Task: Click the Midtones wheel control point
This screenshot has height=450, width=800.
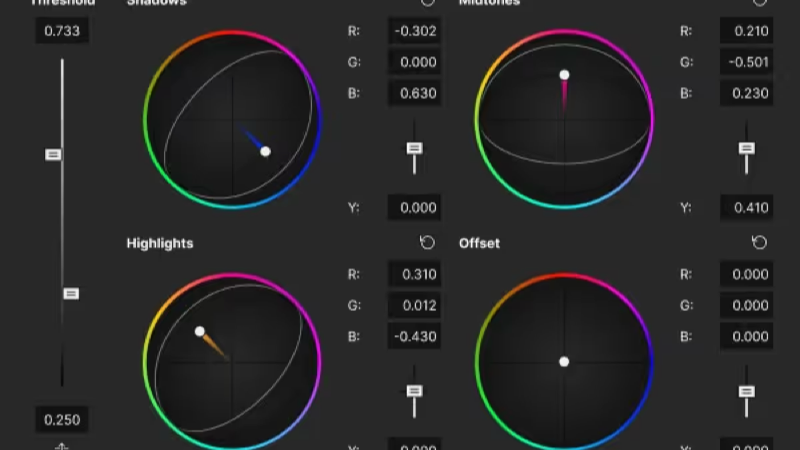Action: (x=564, y=75)
